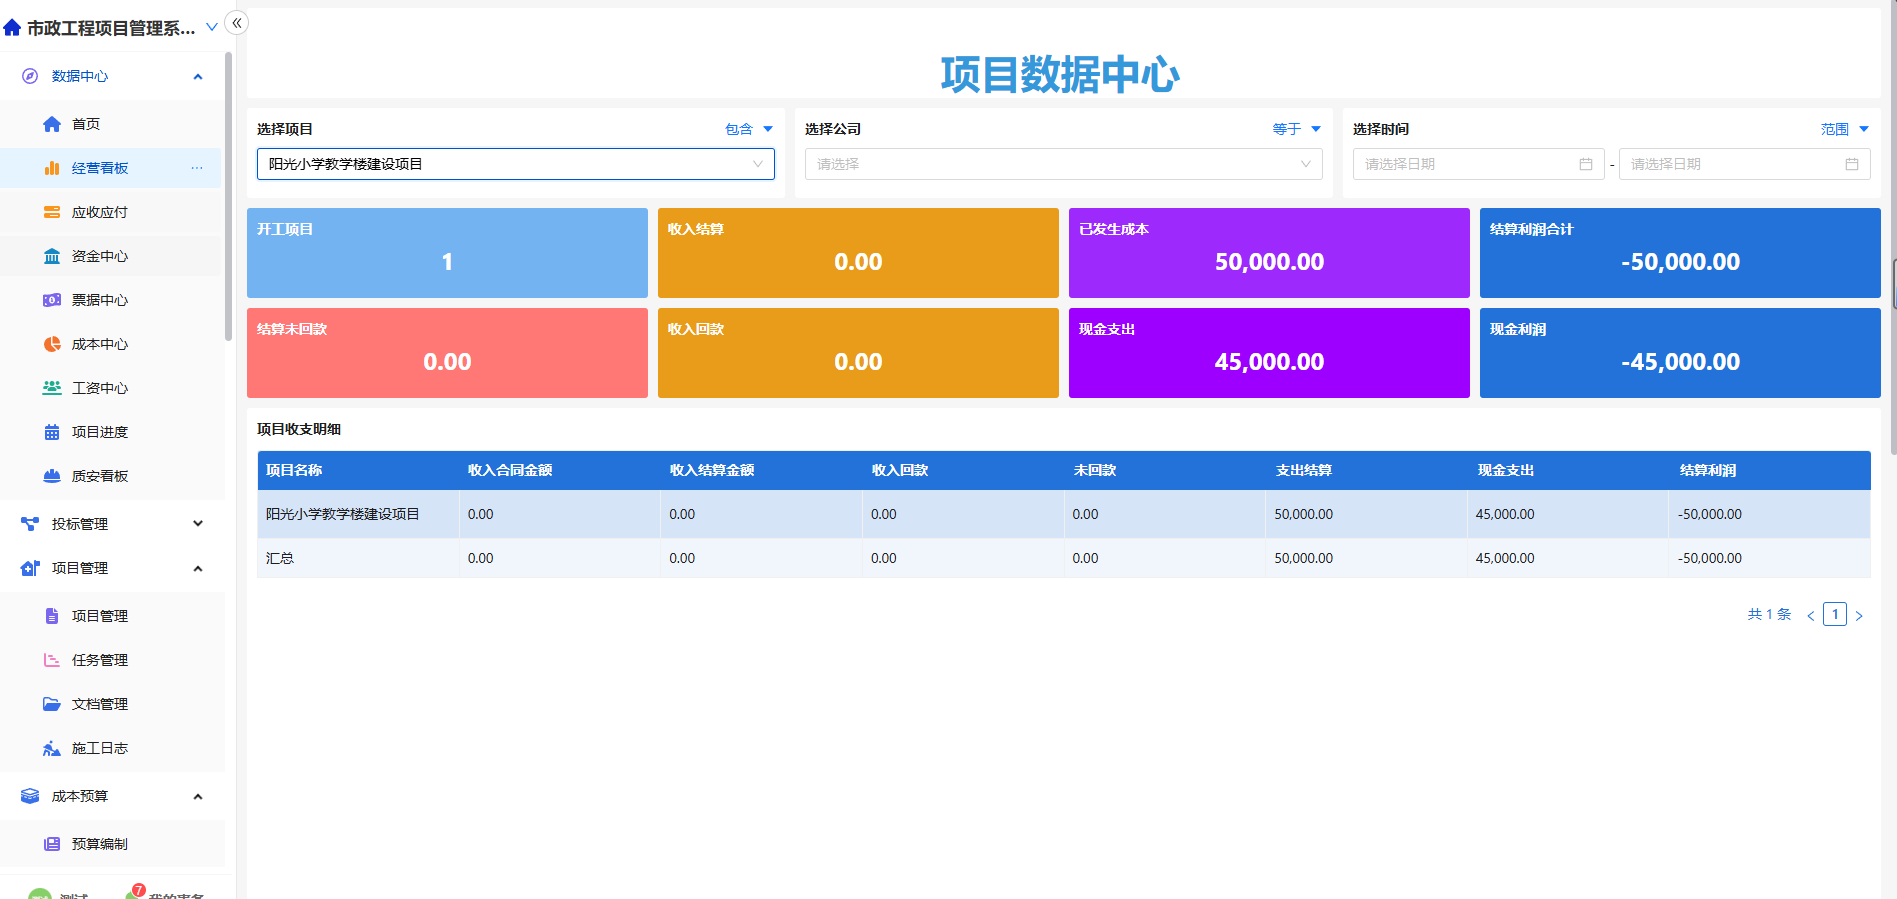Click the helmet icon beside 质安看板
The height and width of the screenshot is (899, 1897).
(52, 476)
